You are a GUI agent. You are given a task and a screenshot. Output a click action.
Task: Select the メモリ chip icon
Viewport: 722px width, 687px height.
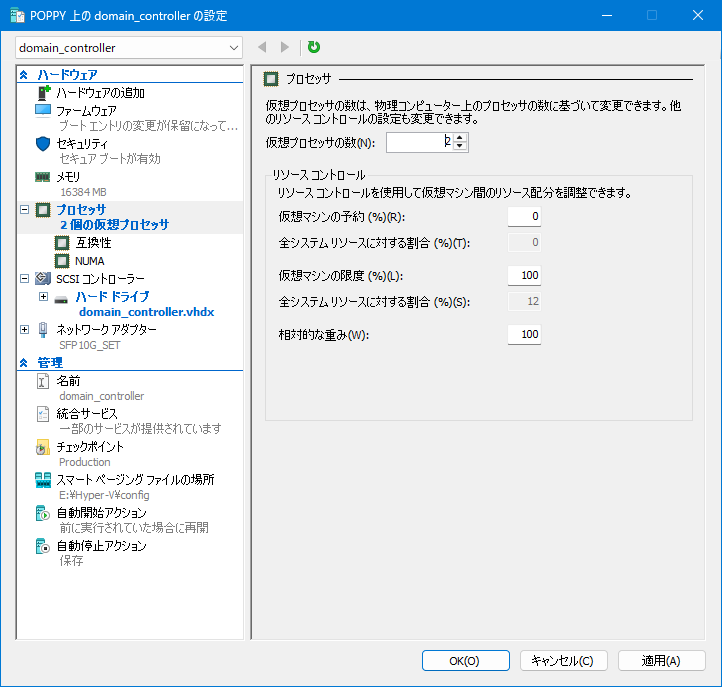pyautogui.click(x=43, y=177)
